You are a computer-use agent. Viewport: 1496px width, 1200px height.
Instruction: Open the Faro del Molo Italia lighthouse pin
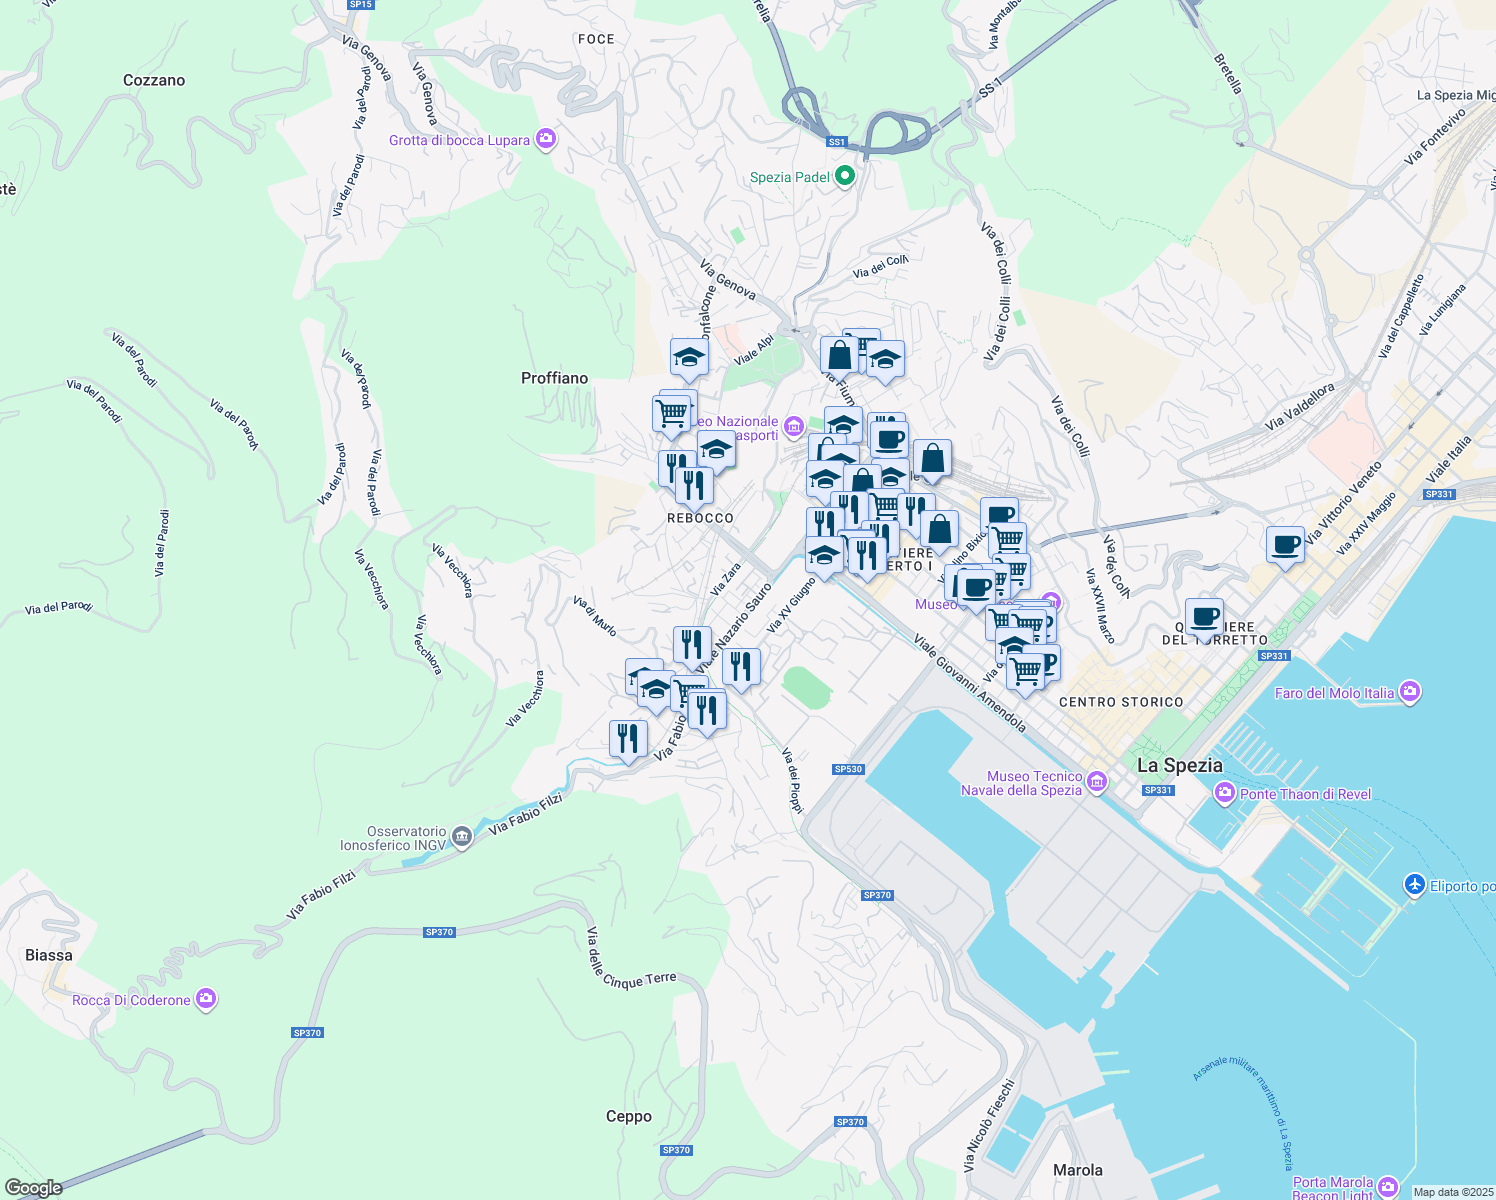click(x=1412, y=692)
